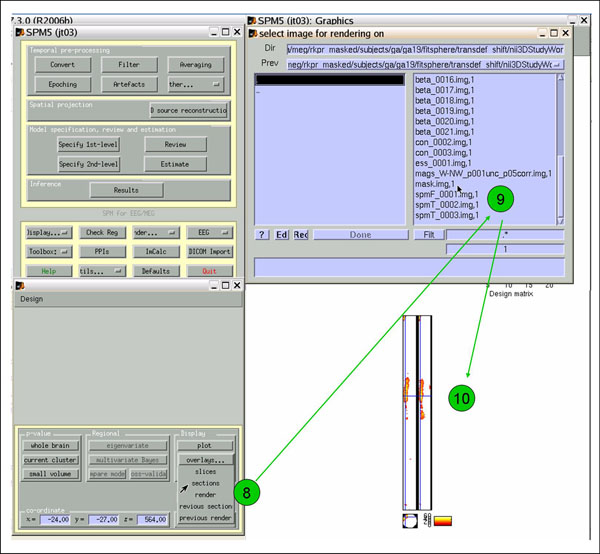
Task: Click the 'Rec' button in file selector
Action: coord(301,234)
